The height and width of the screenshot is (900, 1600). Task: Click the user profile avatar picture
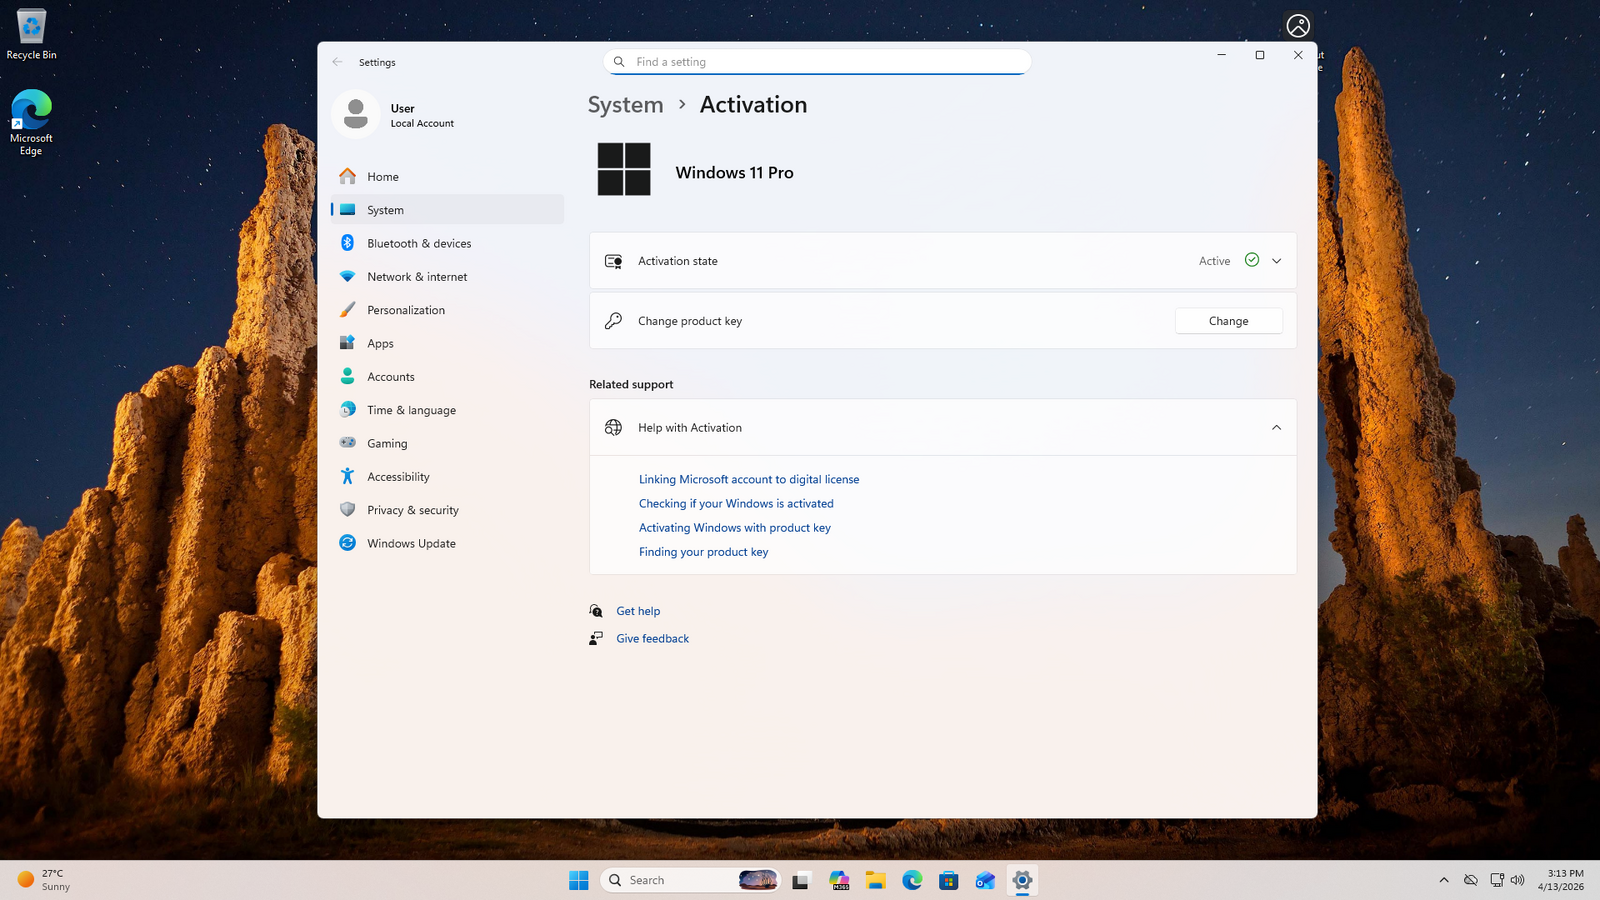355,114
